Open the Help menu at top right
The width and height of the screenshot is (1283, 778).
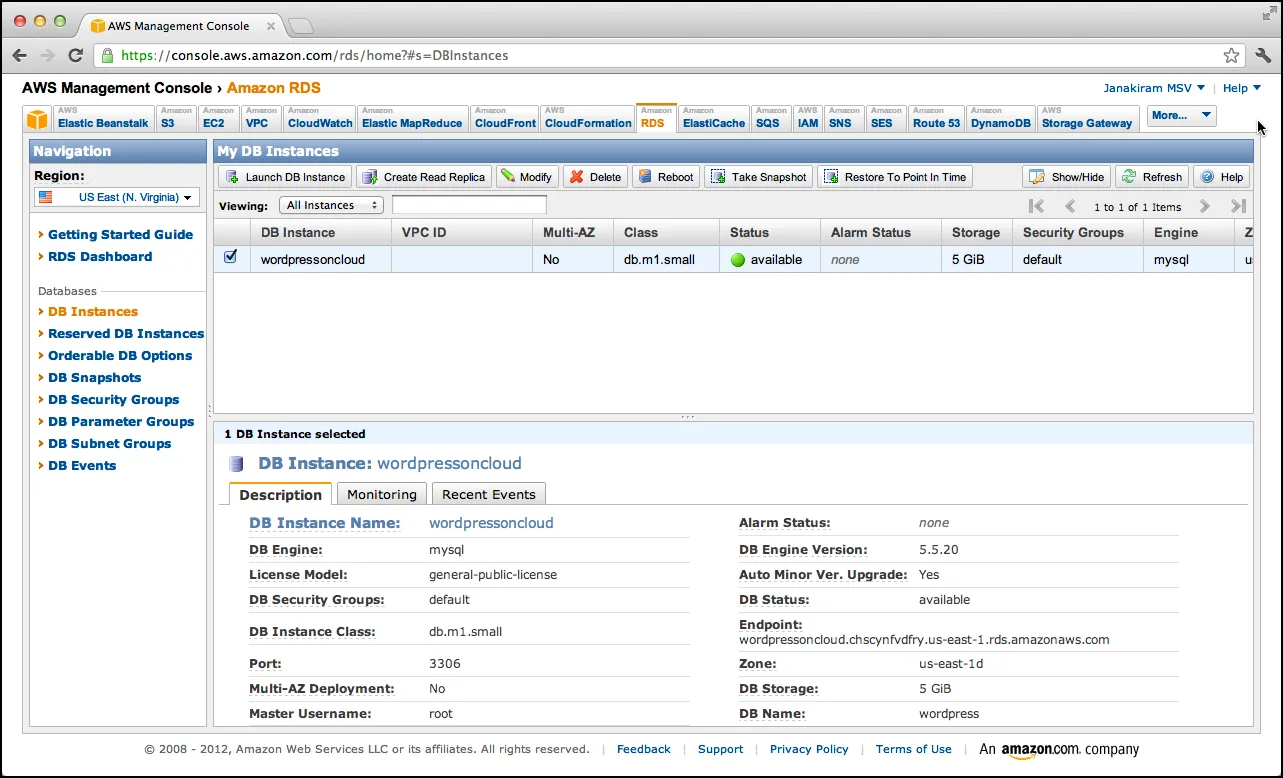coord(1241,88)
